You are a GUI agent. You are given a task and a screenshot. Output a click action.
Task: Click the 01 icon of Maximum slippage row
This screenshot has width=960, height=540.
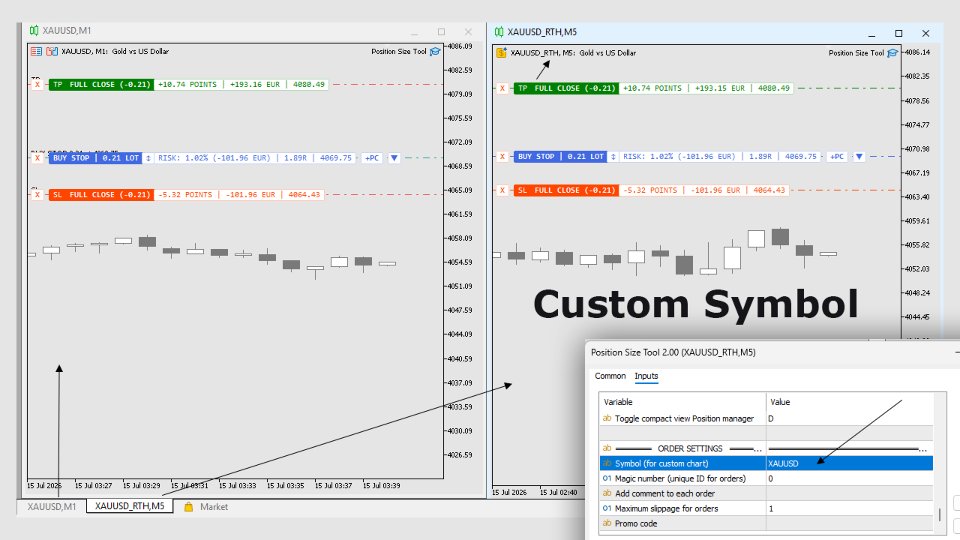[607, 508]
